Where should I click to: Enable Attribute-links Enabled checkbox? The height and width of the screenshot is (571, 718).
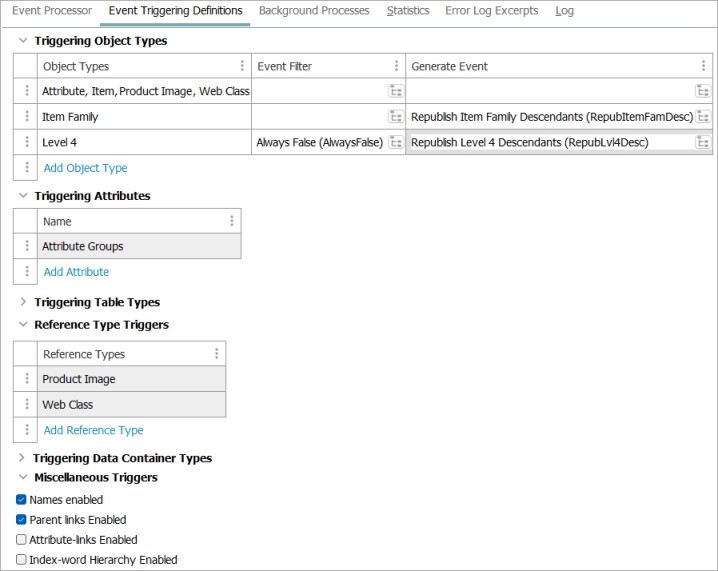point(21,539)
